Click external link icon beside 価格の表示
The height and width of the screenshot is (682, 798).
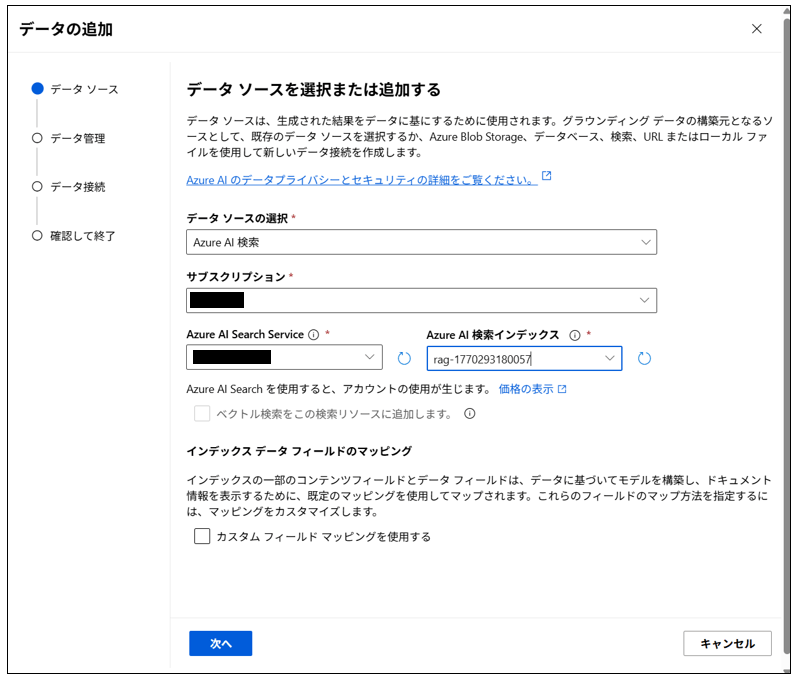pyautogui.click(x=562, y=389)
